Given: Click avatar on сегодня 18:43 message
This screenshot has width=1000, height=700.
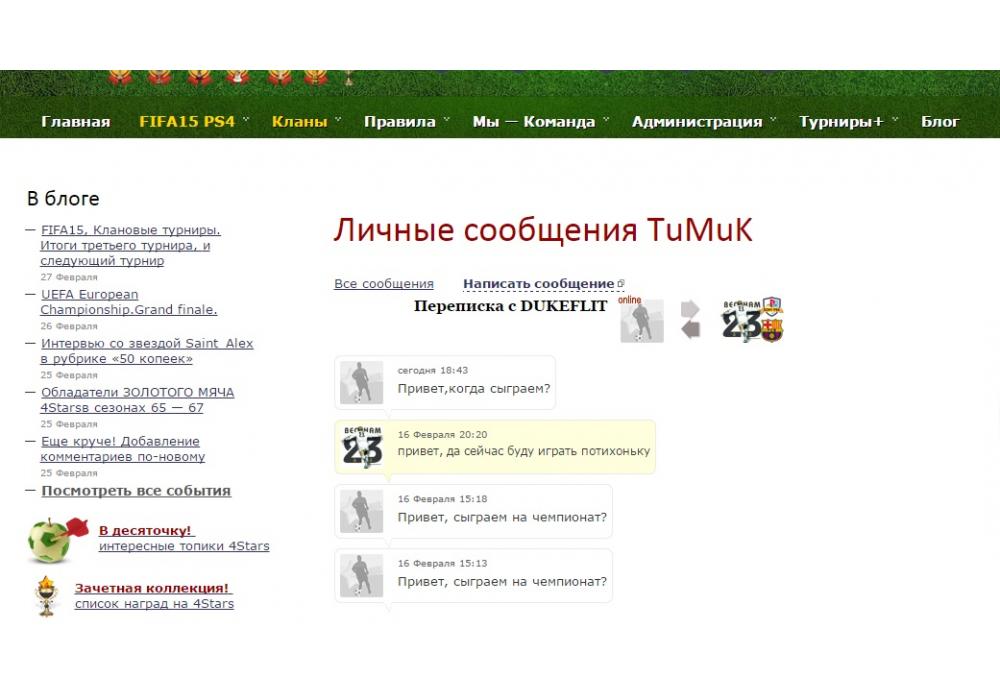Looking at the screenshot, I should tap(361, 383).
